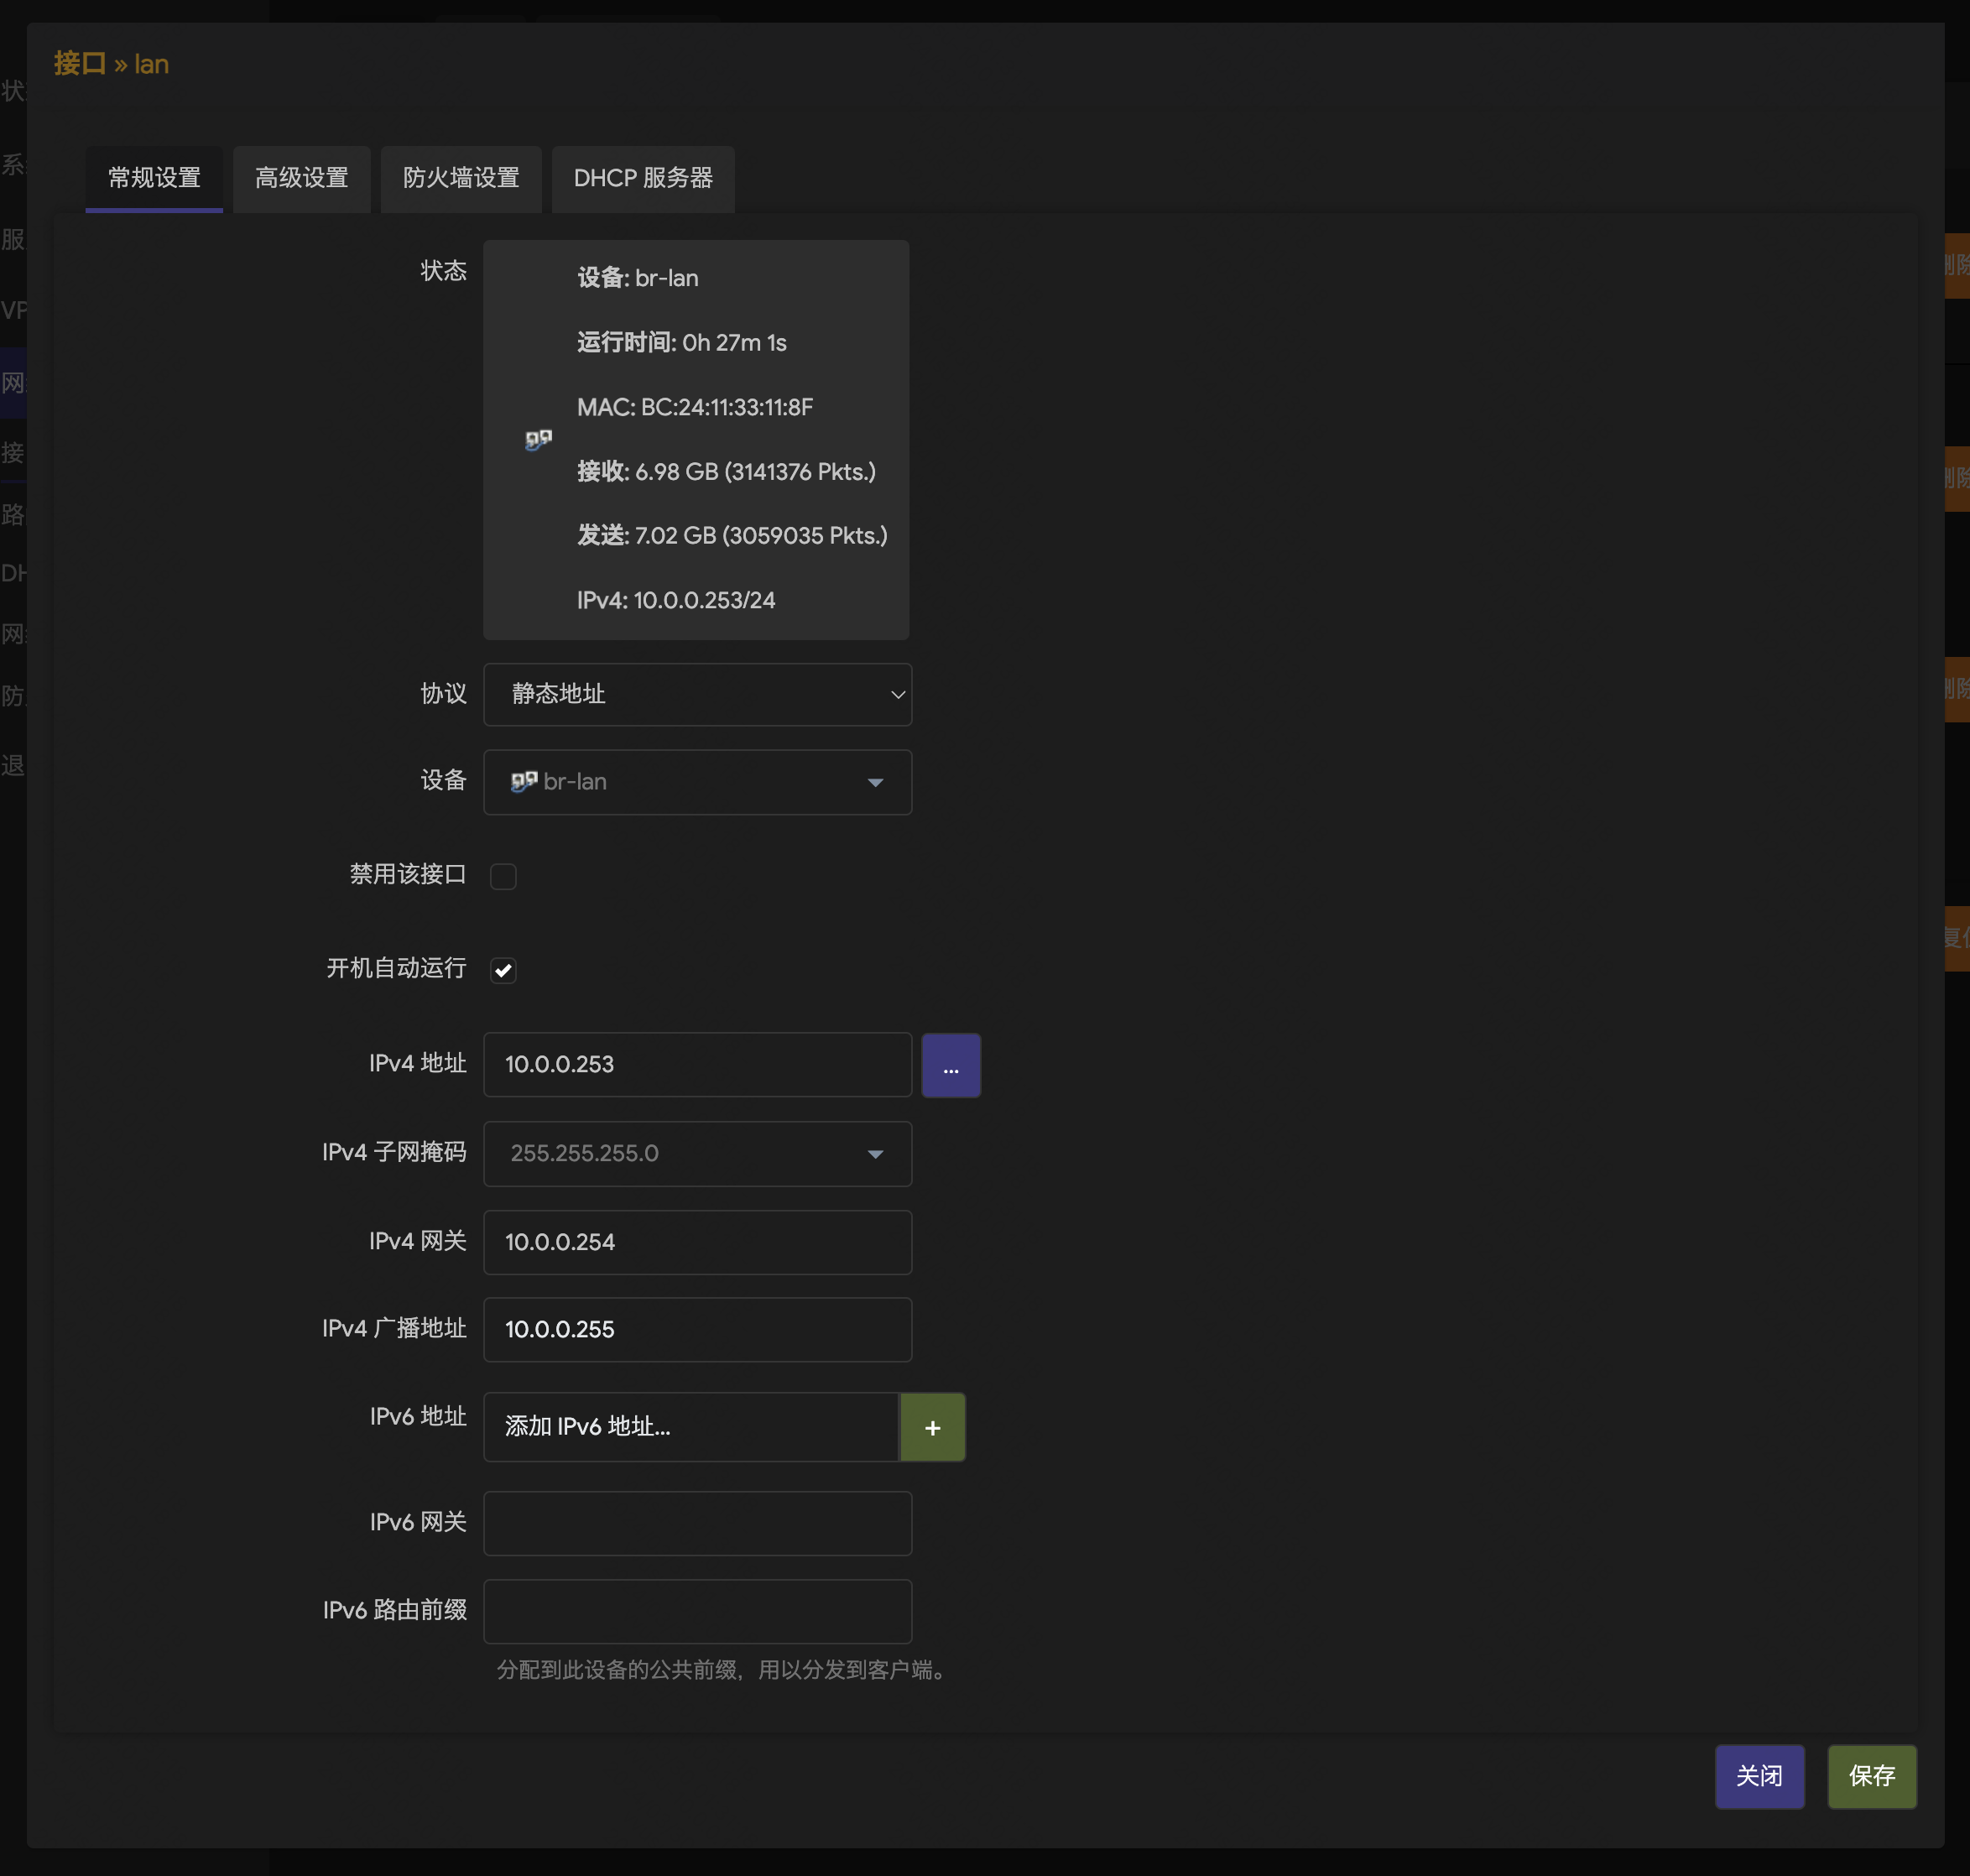The height and width of the screenshot is (1876, 1970).
Task: Open the 协议 dropdown showing 静态地址
Action: [697, 694]
